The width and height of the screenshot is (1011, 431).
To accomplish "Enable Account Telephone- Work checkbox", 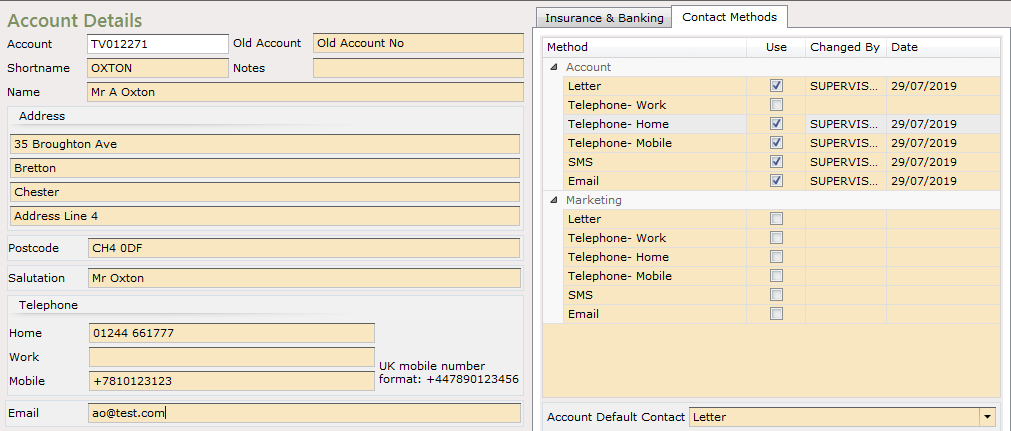I will [x=776, y=105].
